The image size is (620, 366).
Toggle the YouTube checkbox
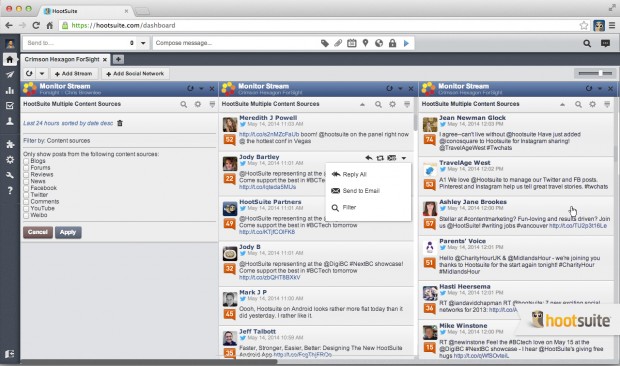coord(26,208)
